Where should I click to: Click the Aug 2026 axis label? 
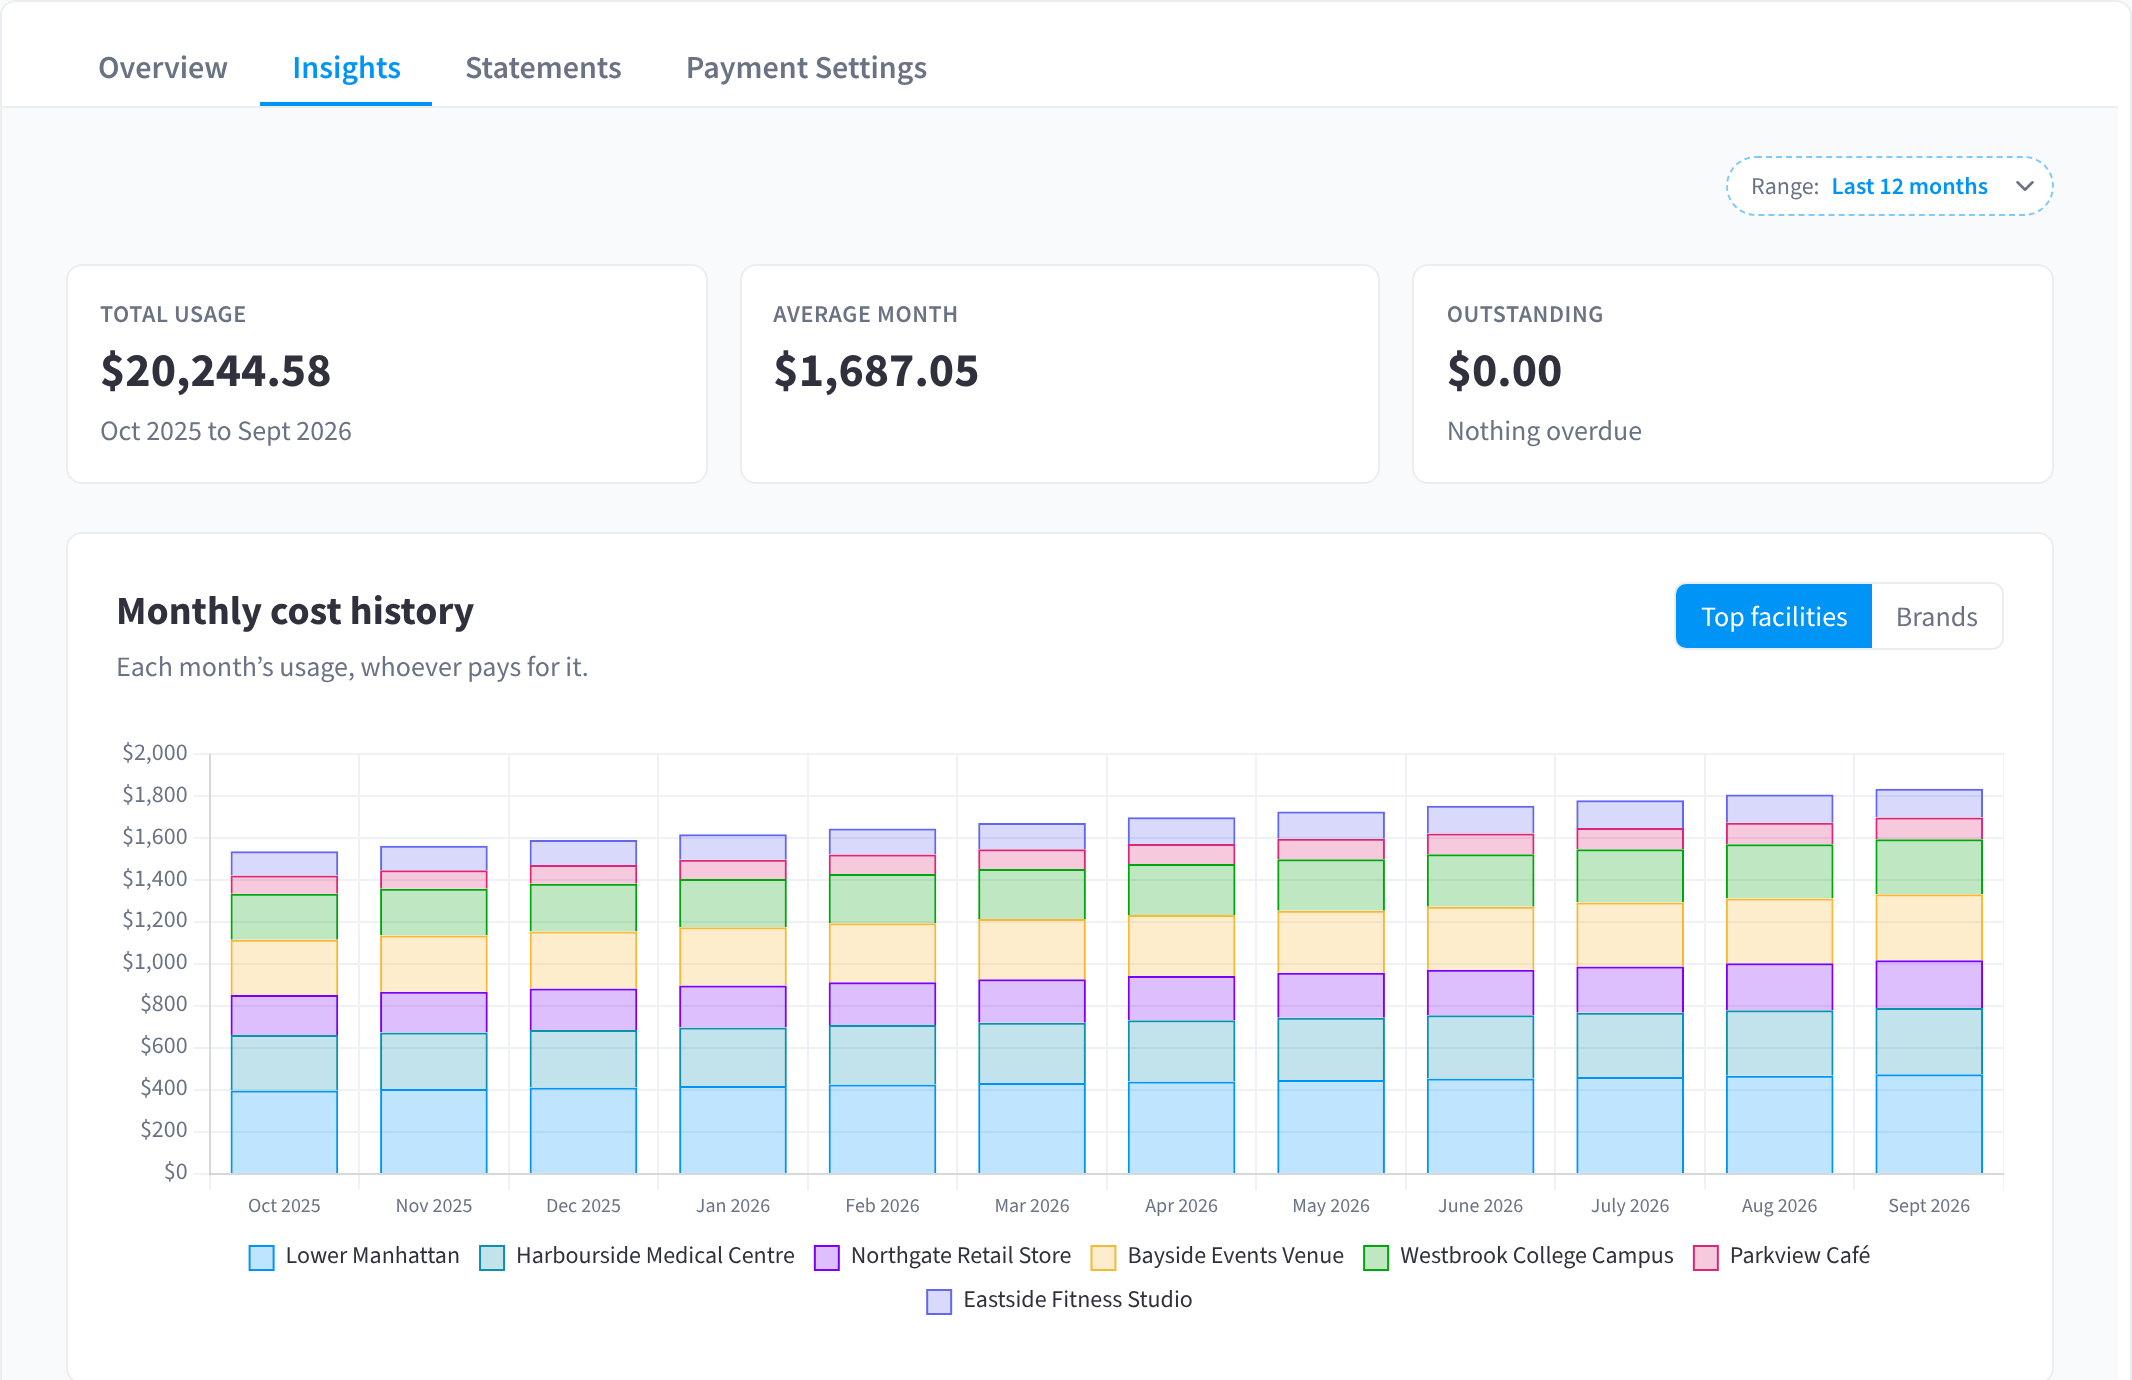(x=1779, y=1205)
